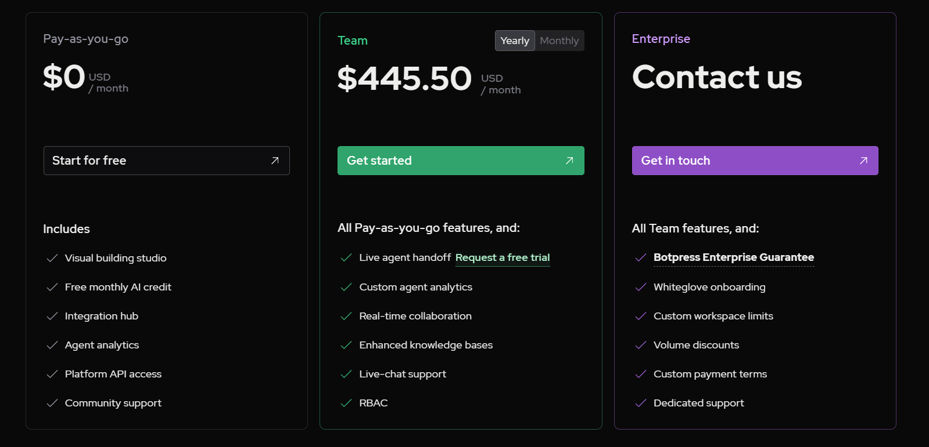
Task: Open Botpress Enterprise Guarantee details
Action: 733,257
